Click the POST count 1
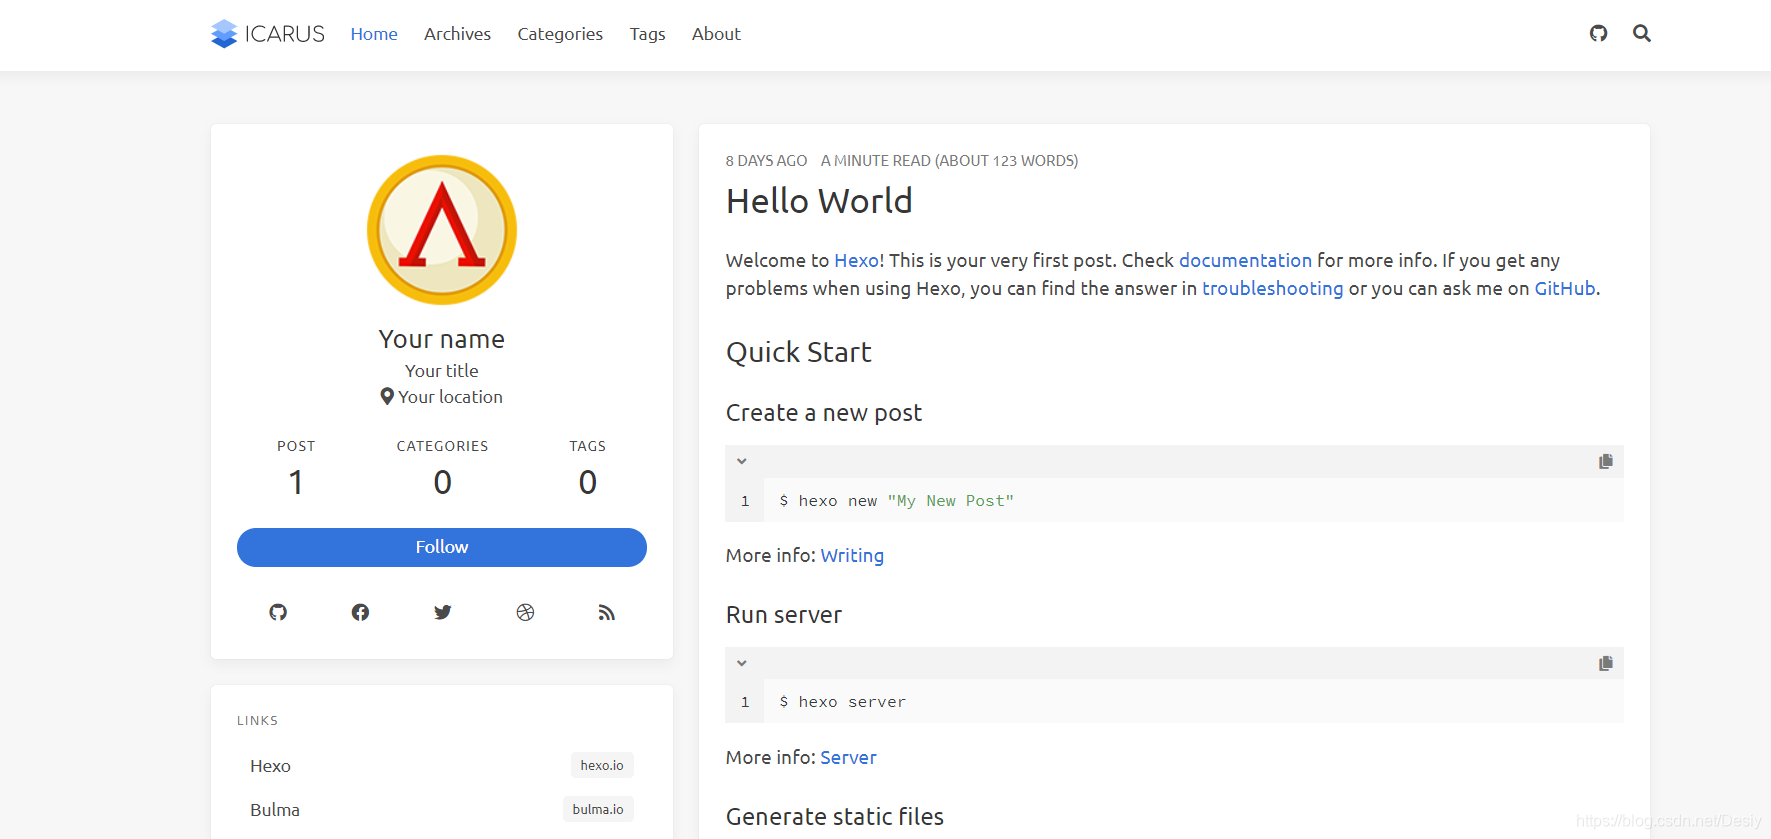 (x=296, y=482)
